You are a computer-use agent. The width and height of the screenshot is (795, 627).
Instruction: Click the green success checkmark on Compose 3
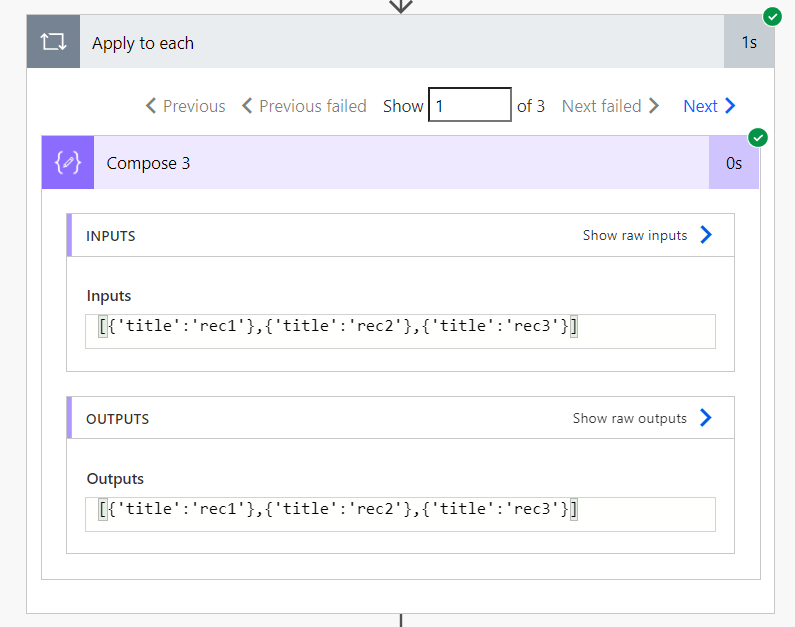click(x=758, y=137)
